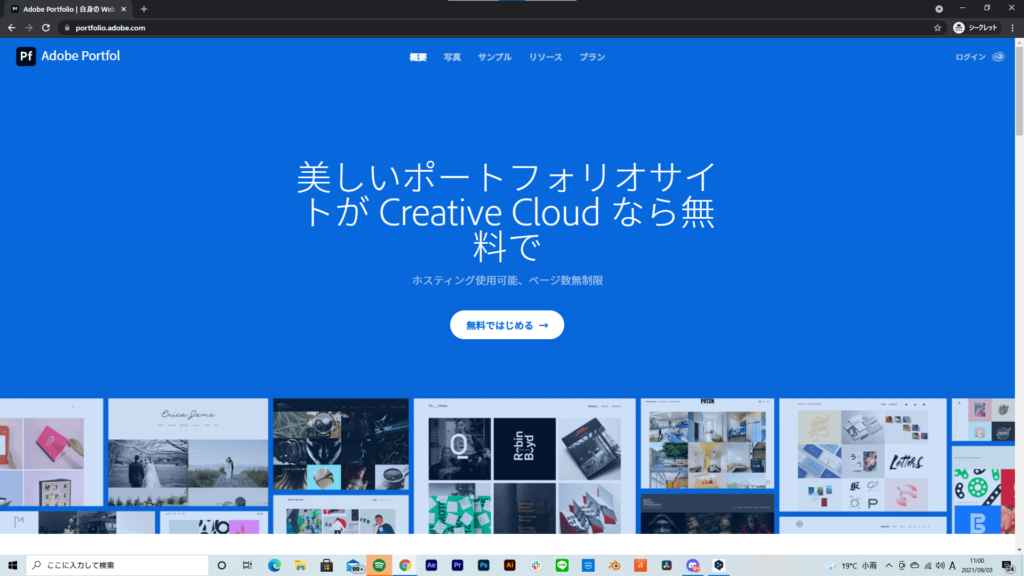The width and height of the screenshot is (1024, 576).
Task: Click the ここに入力して検索 taskbar search box
Action: [x=118, y=566]
